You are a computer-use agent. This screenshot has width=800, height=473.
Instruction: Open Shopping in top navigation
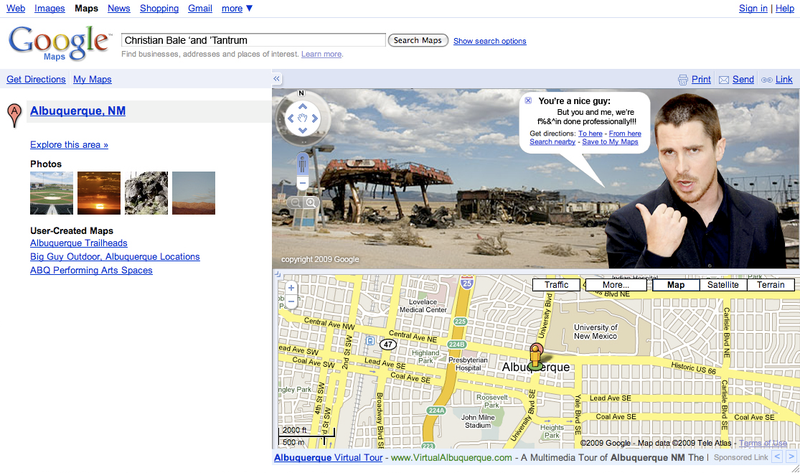coord(159,8)
